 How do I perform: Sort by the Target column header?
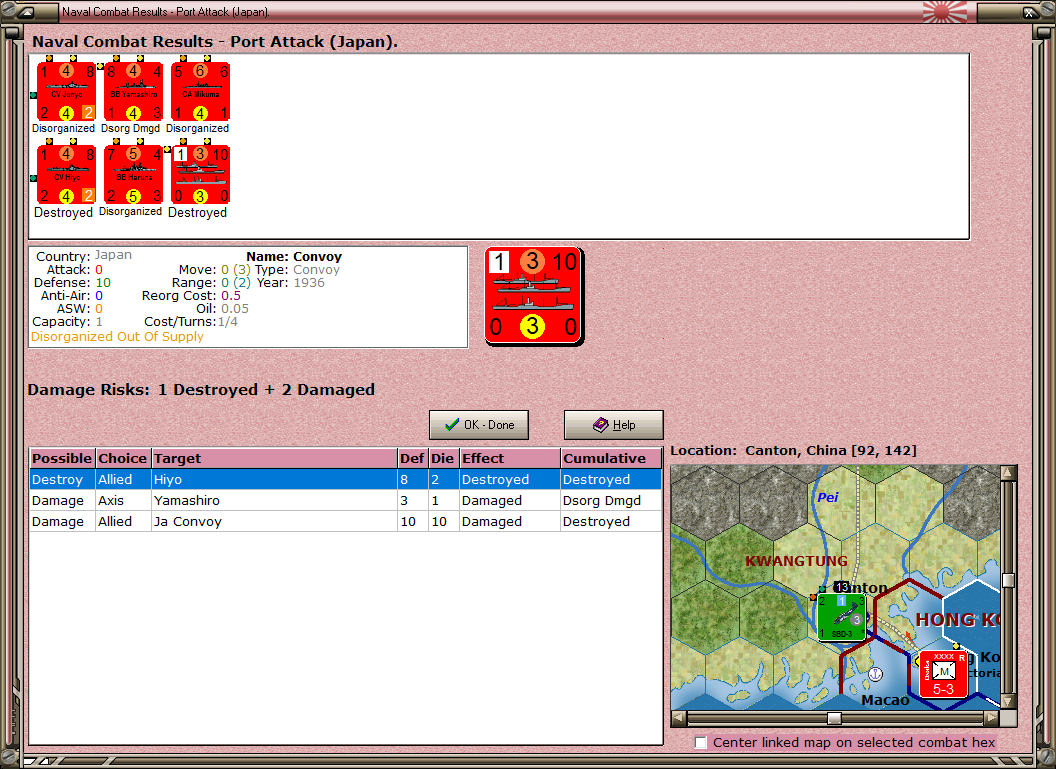(274, 459)
